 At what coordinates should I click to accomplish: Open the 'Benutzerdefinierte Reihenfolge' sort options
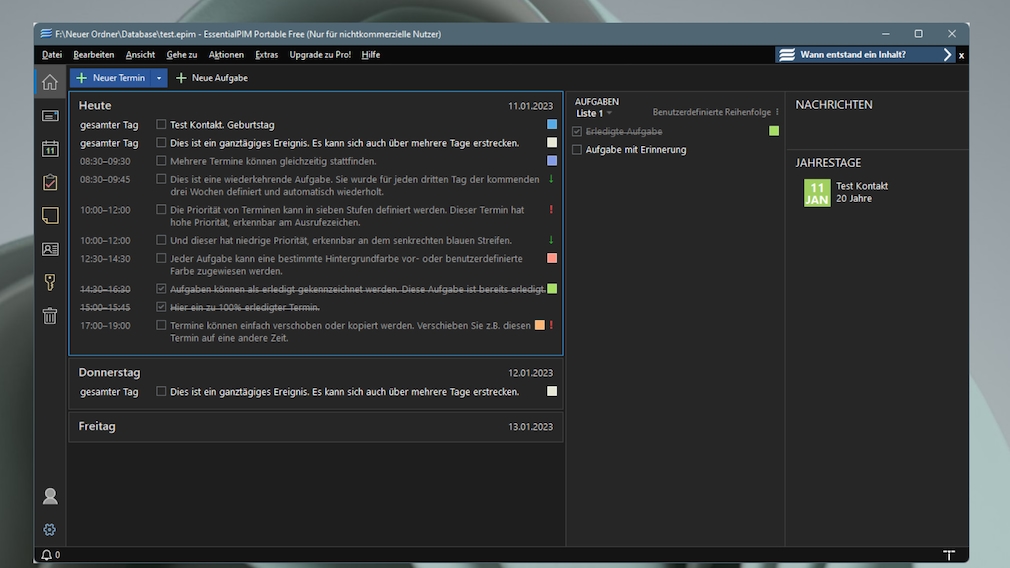[715, 113]
